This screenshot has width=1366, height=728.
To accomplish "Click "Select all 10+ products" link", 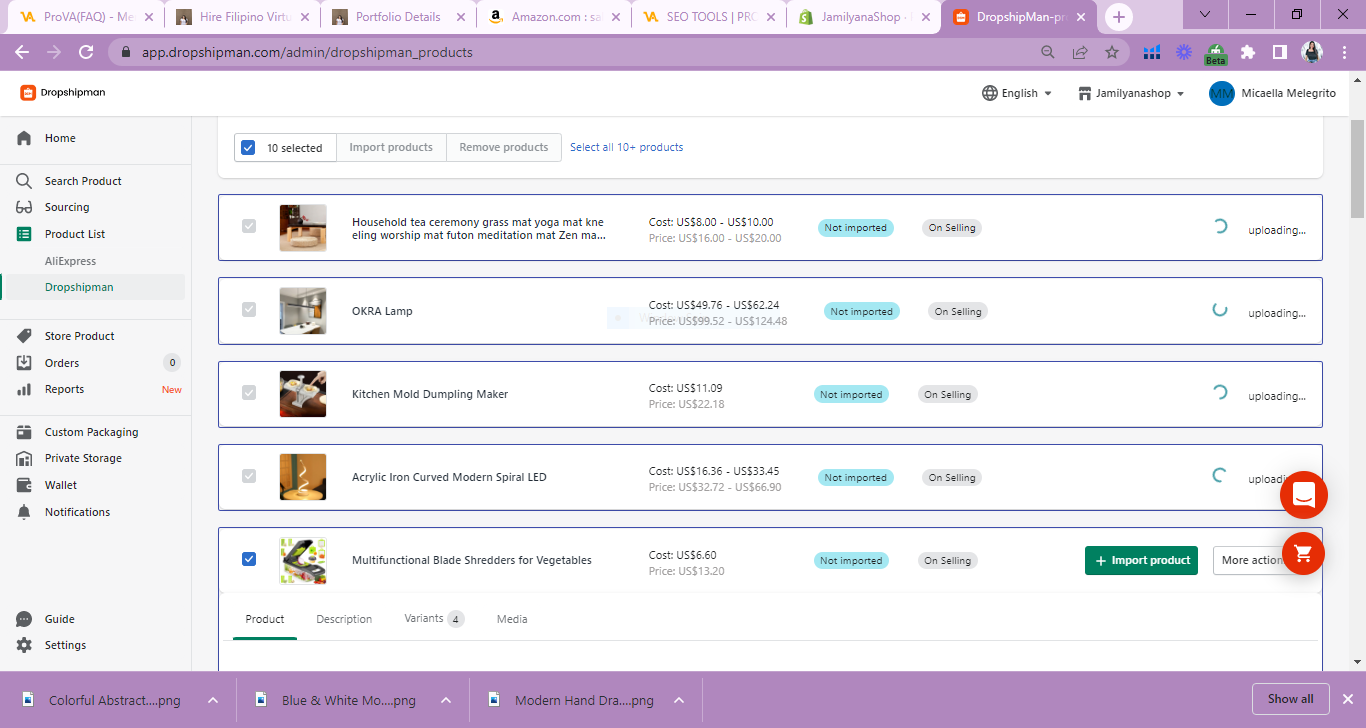I will point(627,147).
